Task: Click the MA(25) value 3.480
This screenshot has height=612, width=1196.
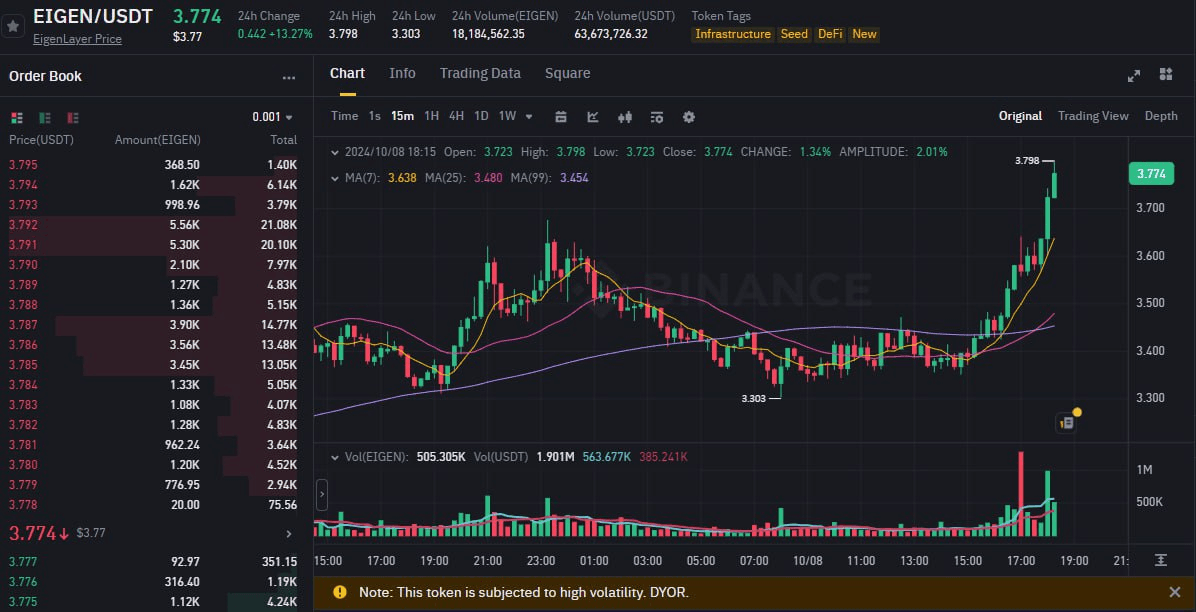Action: coord(489,178)
